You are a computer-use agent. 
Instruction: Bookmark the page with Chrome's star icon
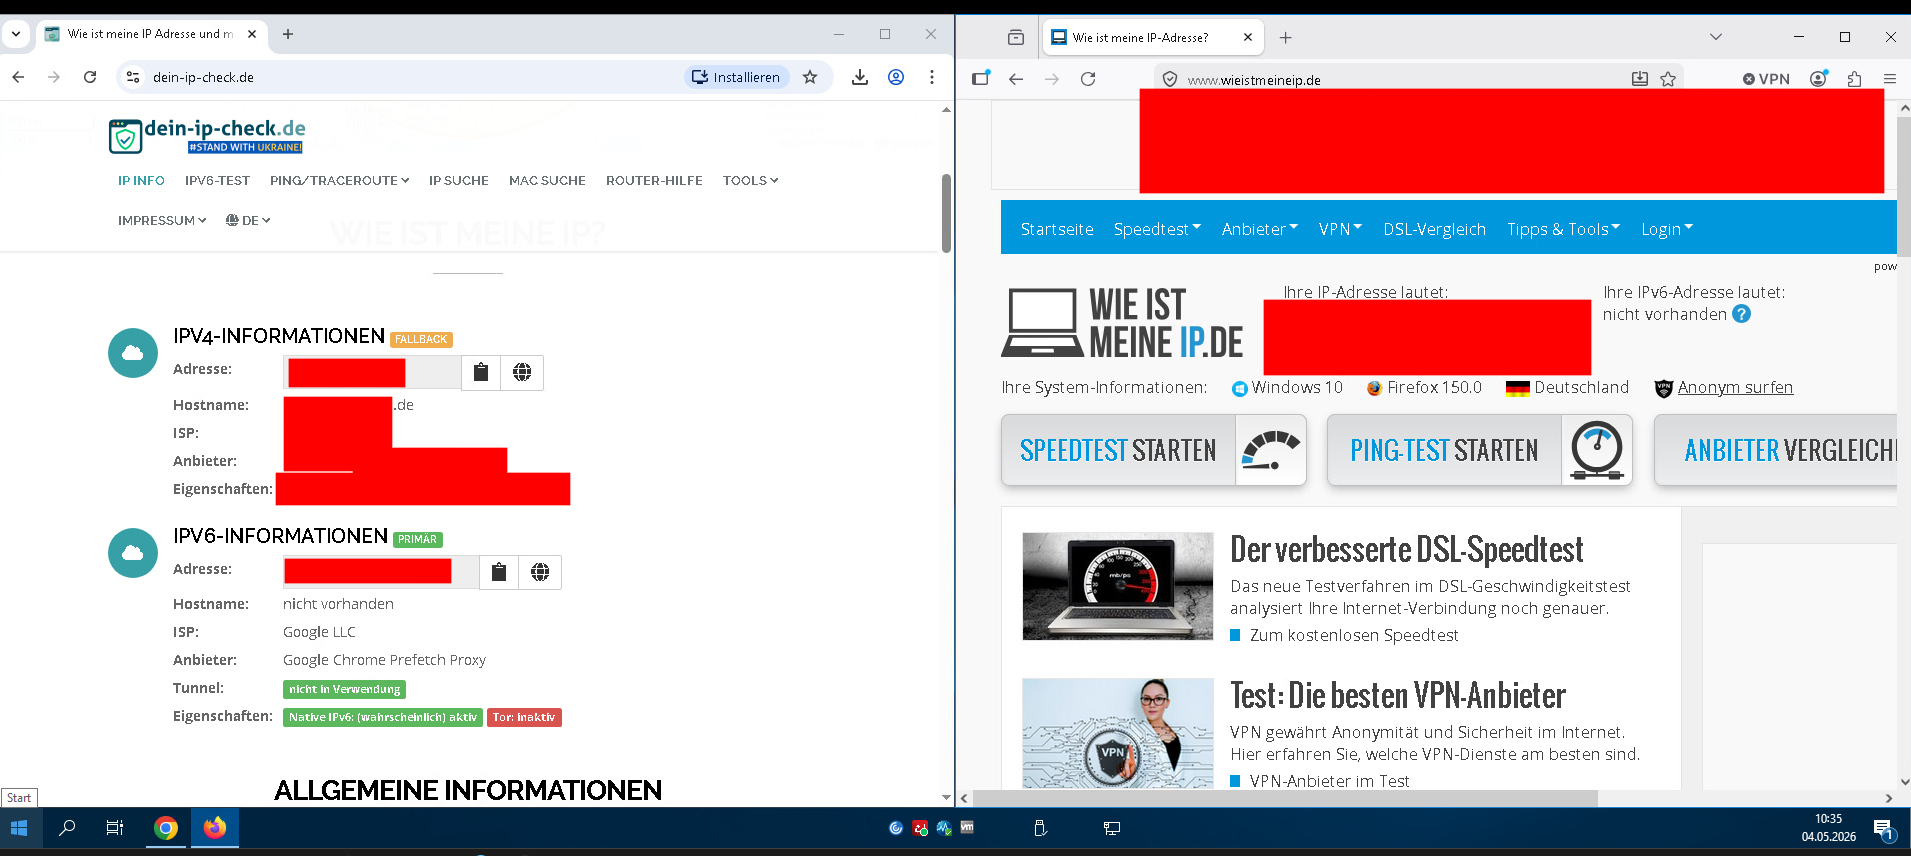point(810,77)
